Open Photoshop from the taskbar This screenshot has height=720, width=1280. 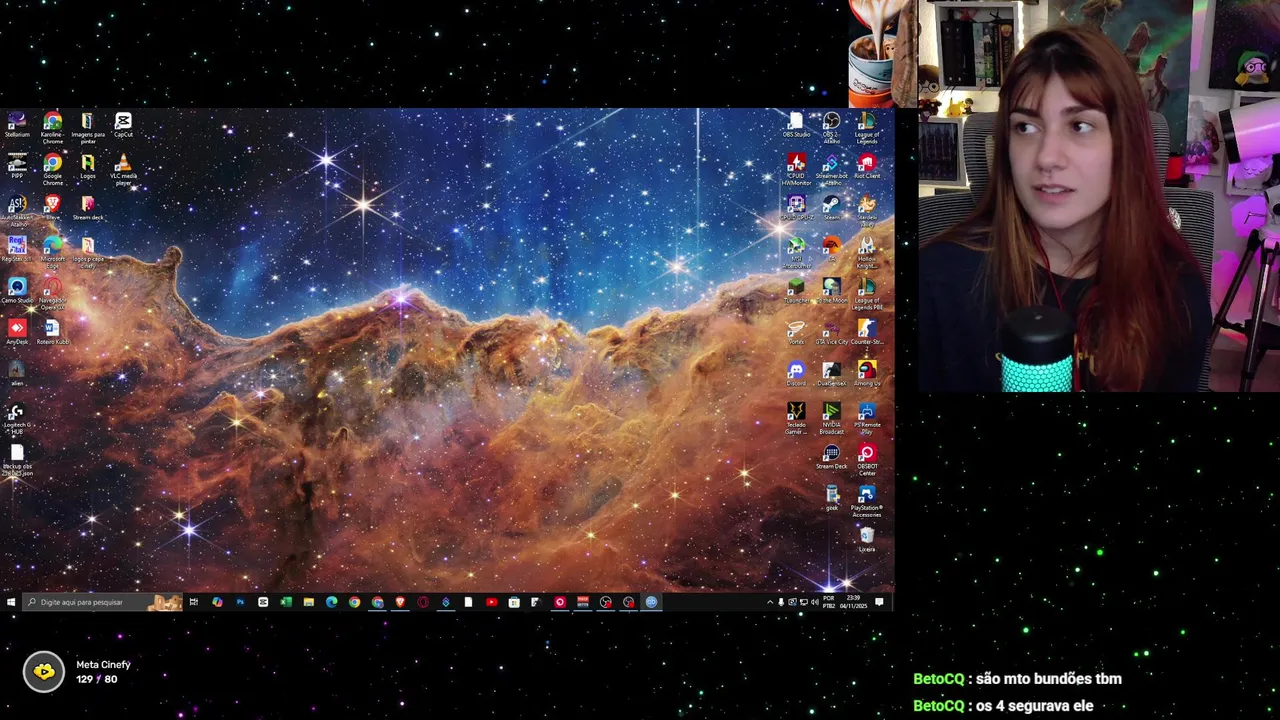pyautogui.click(x=240, y=602)
